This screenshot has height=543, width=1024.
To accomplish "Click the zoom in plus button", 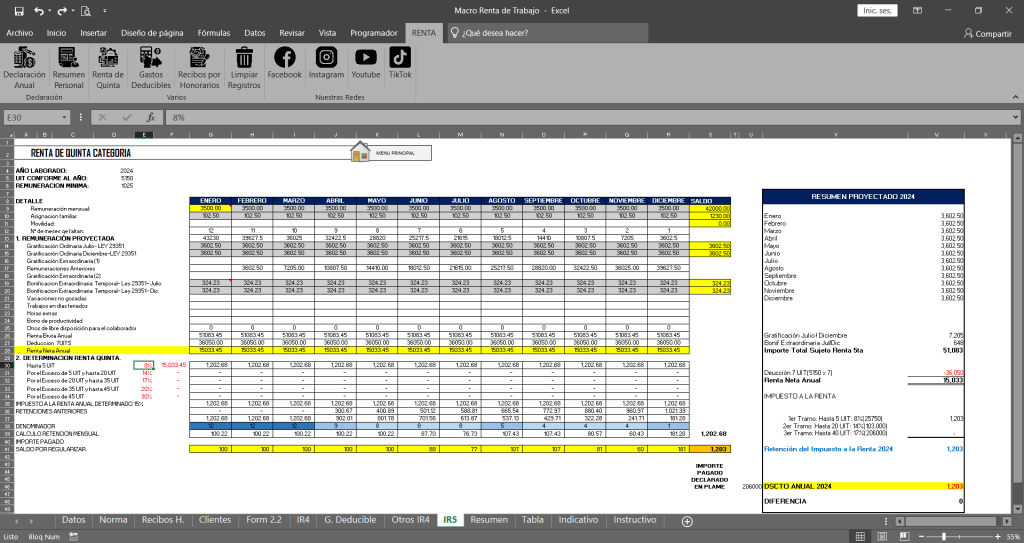I will coord(997,536).
